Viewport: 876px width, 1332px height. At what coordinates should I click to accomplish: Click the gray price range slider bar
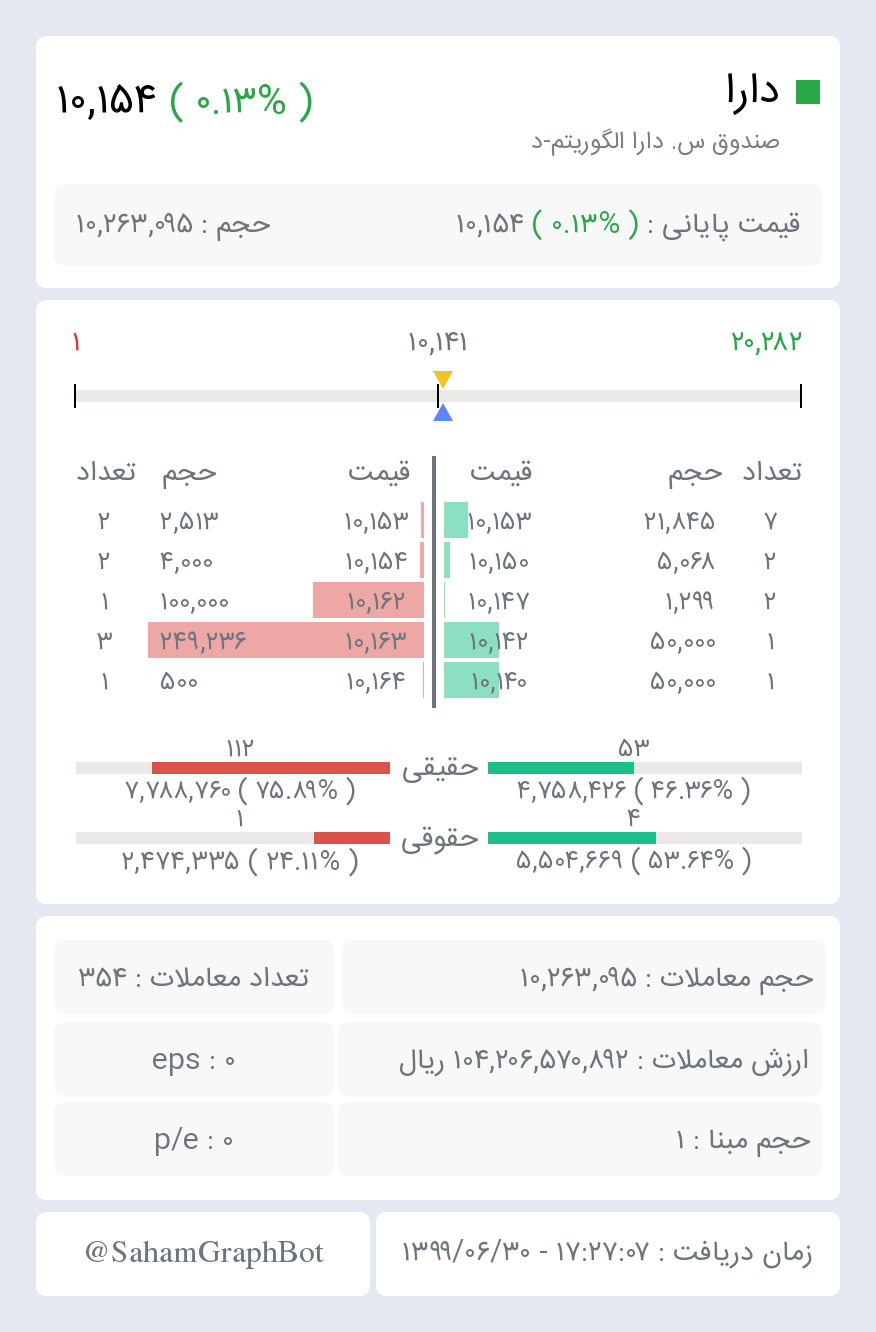click(x=438, y=396)
